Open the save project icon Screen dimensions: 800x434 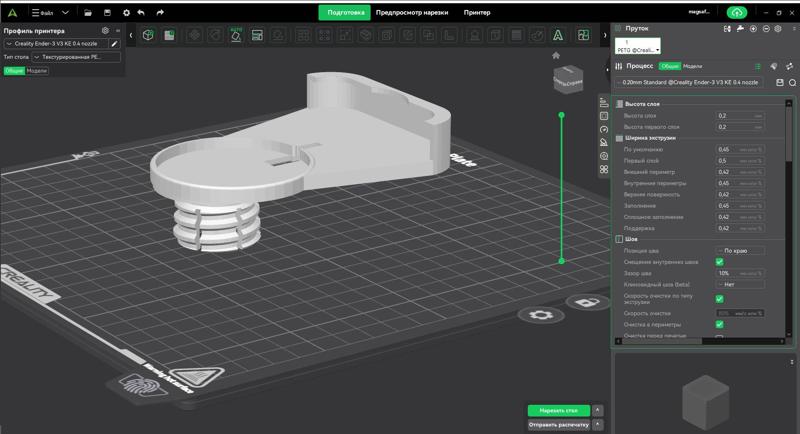pos(106,13)
